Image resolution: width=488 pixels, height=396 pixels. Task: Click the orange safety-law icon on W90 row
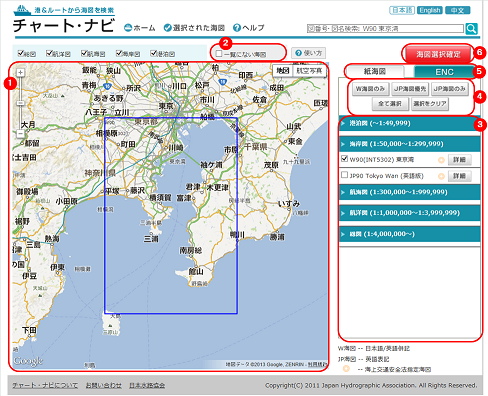[441, 160]
